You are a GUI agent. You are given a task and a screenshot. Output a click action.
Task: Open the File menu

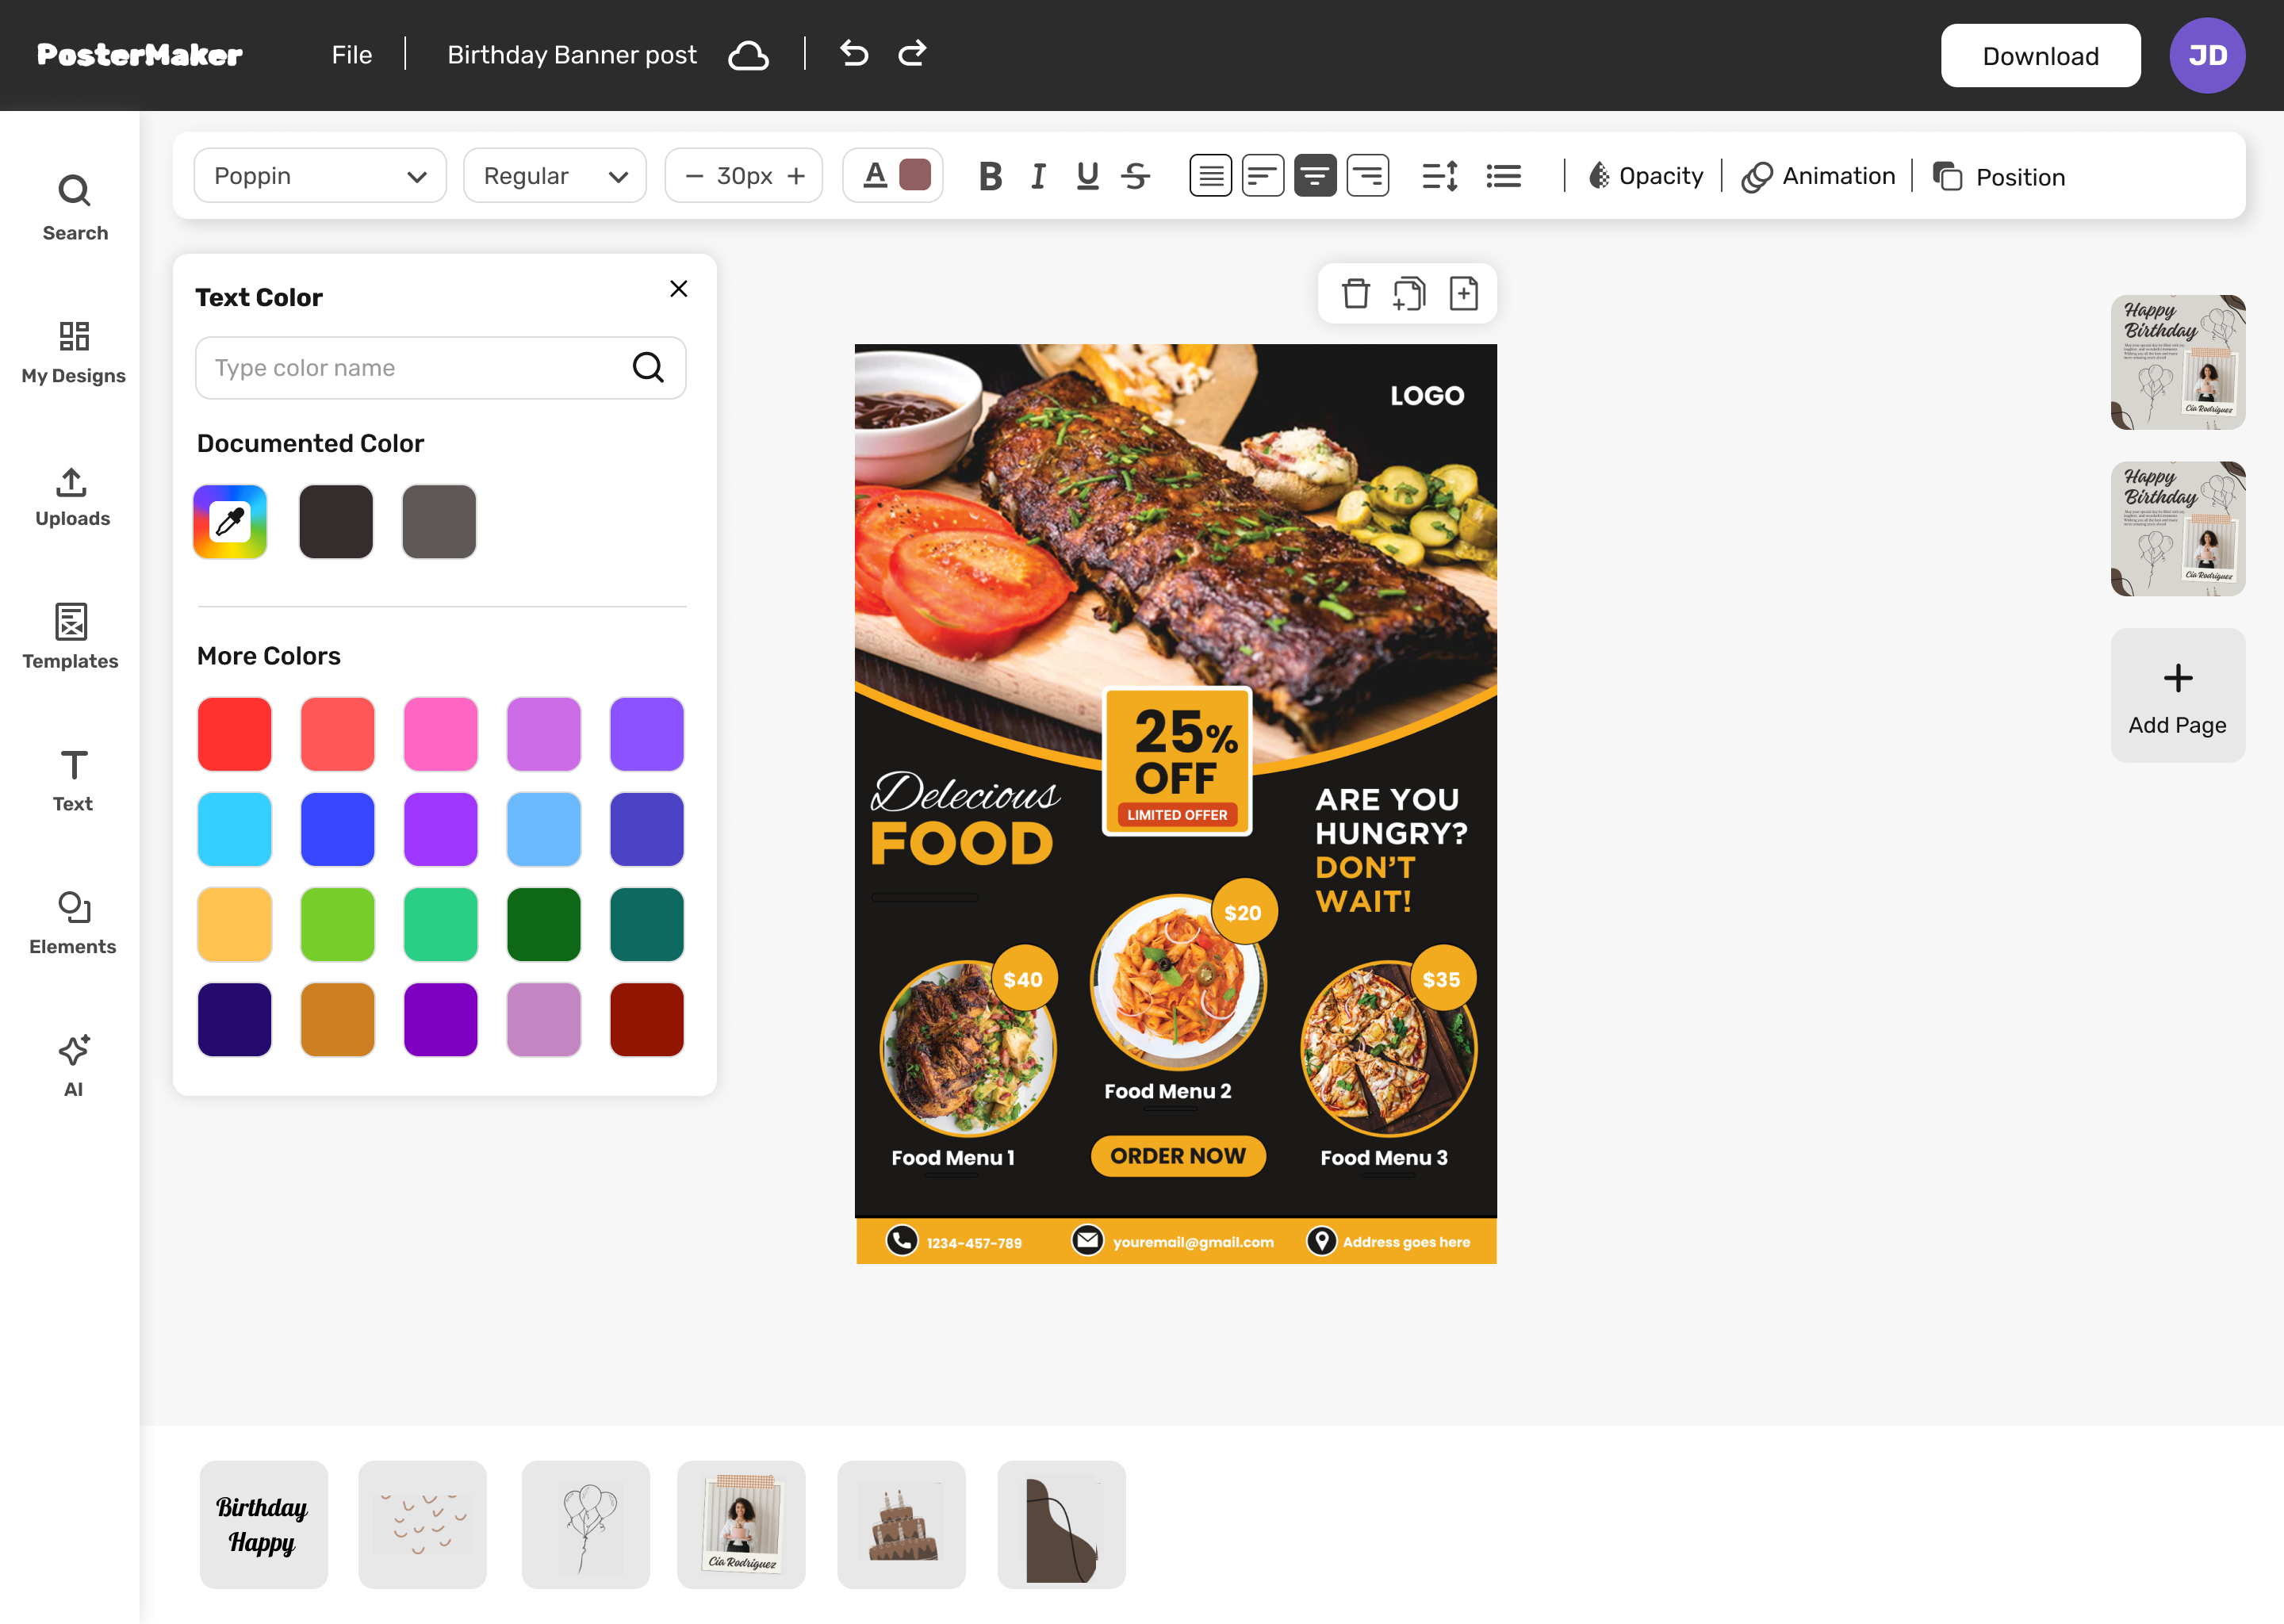(352, 54)
